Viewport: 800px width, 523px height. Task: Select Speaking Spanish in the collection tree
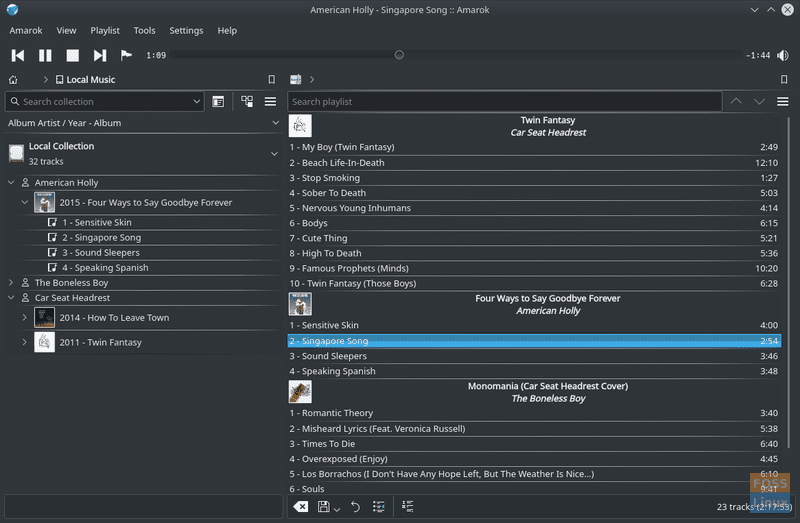[x=106, y=268]
